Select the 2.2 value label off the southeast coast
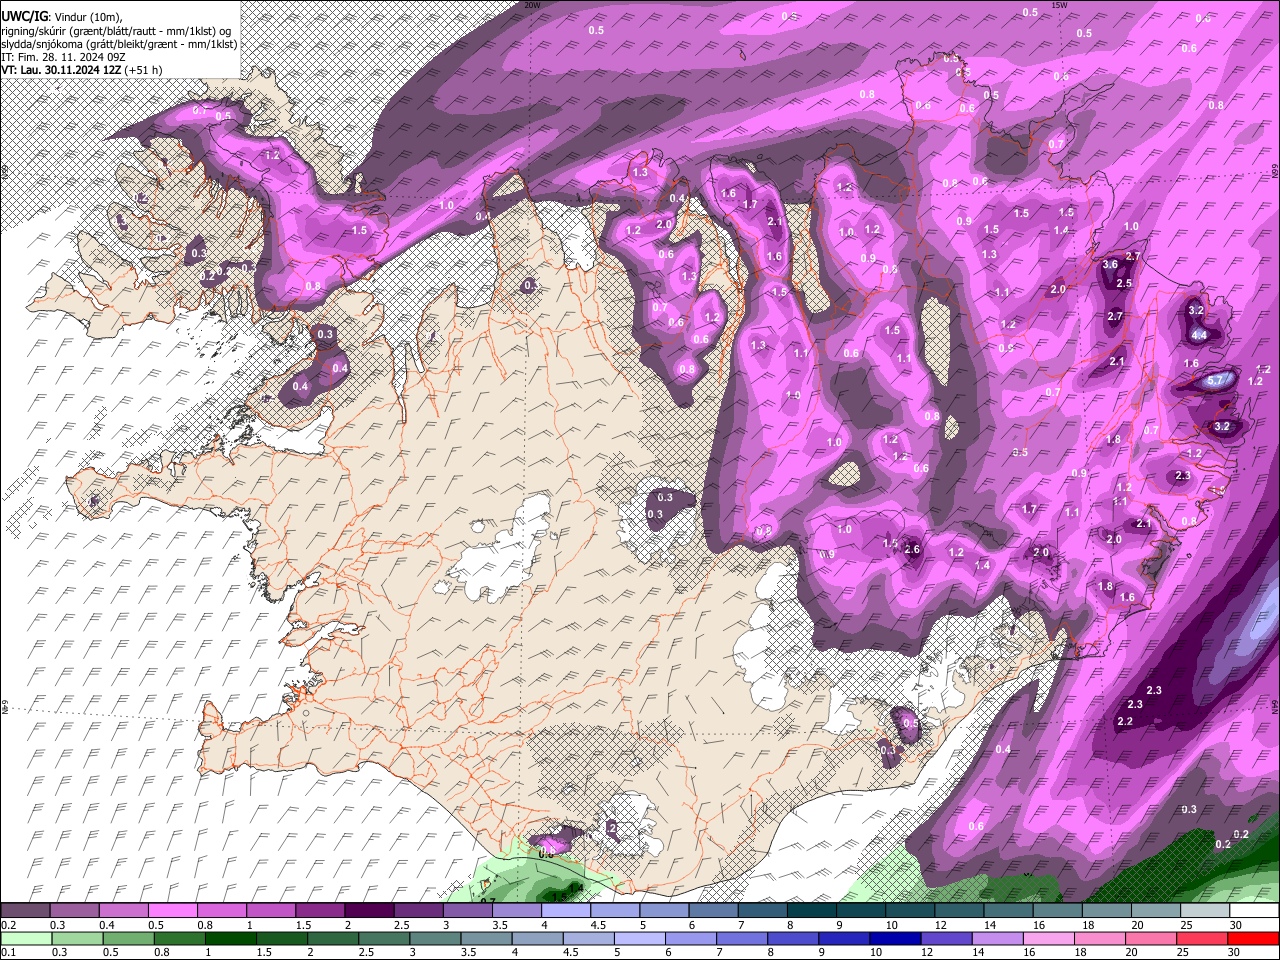Image resolution: width=1280 pixels, height=960 pixels. click(1125, 721)
